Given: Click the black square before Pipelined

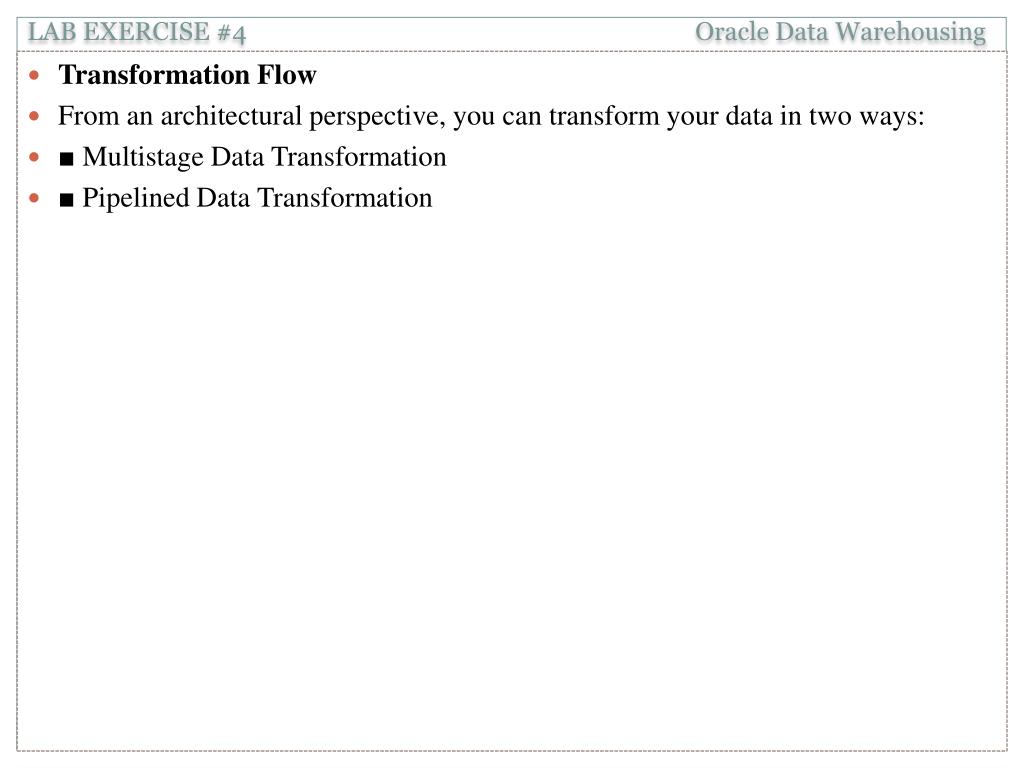Looking at the screenshot, I should (66, 200).
